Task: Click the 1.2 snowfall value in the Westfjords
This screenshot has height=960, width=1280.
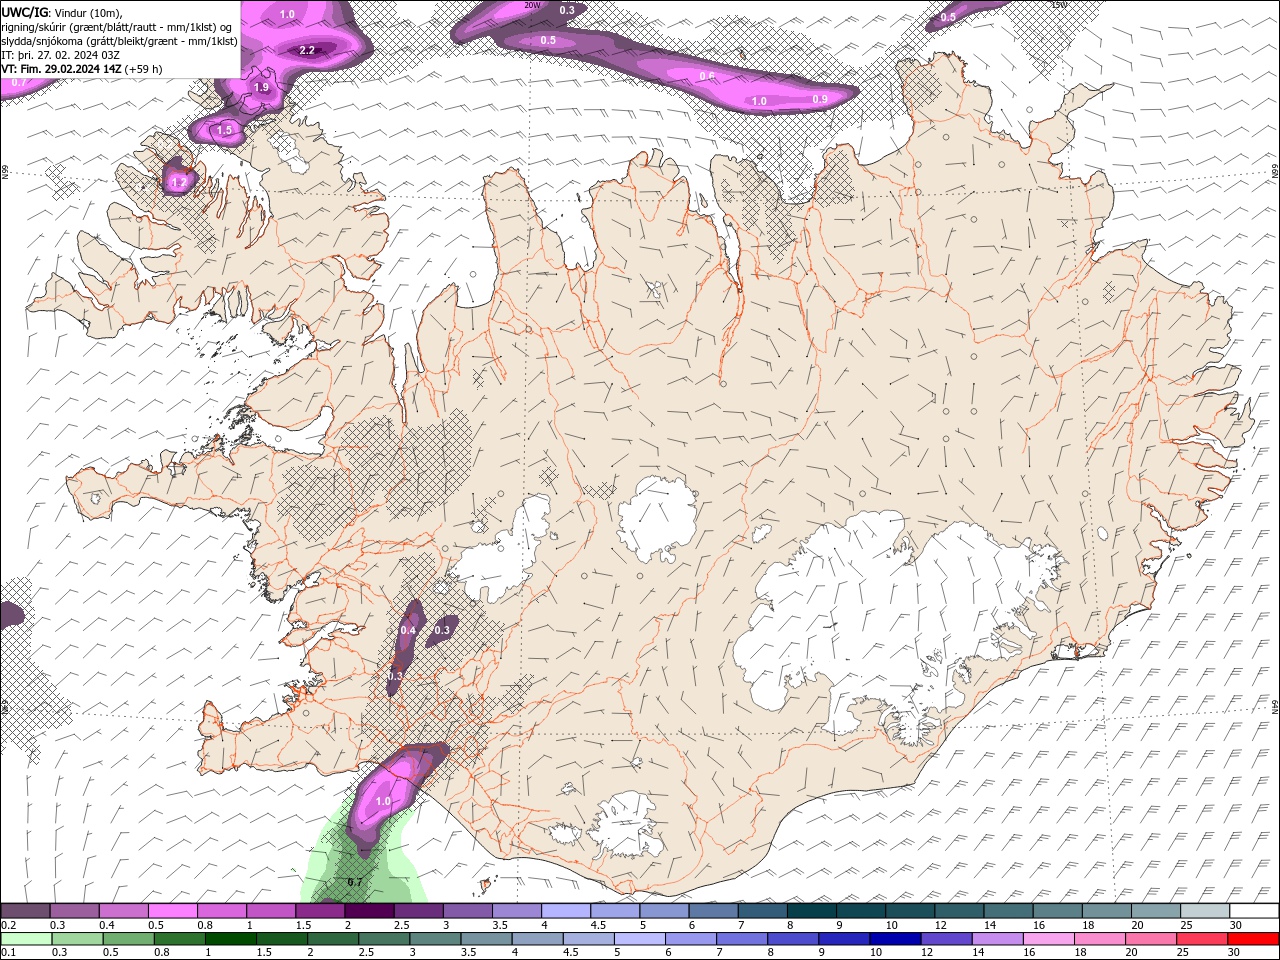Action: pos(179,183)
